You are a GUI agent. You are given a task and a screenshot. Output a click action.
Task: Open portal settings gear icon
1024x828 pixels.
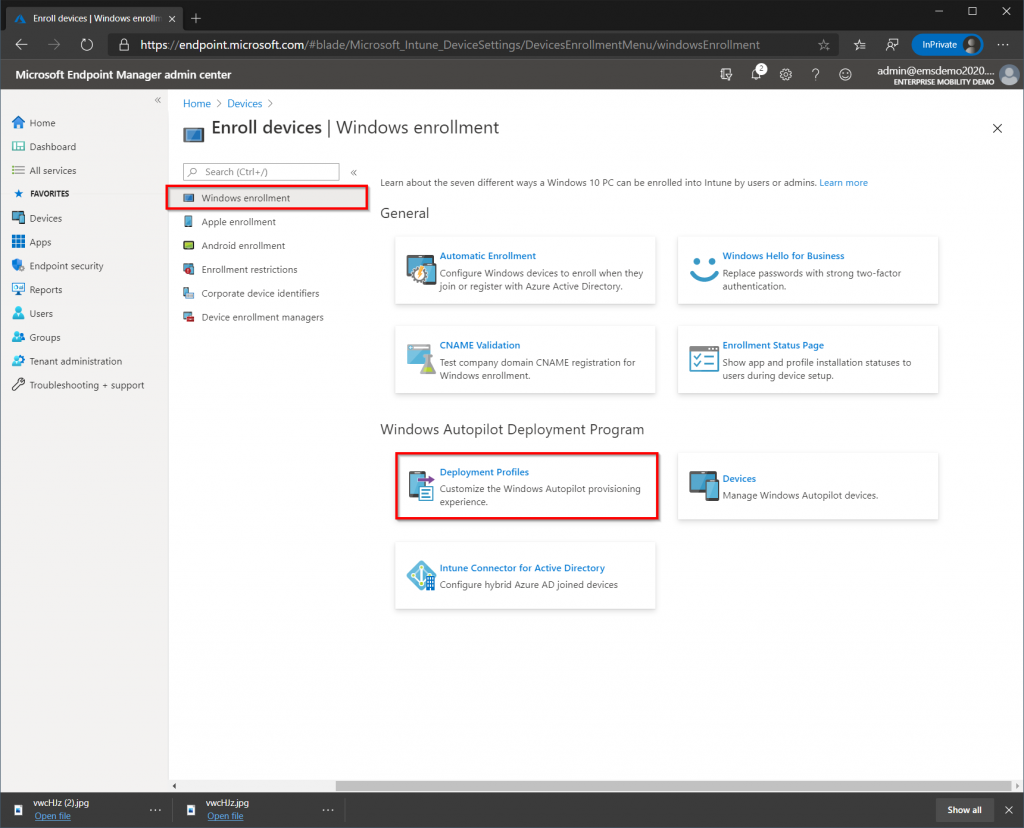pos(786,74)
